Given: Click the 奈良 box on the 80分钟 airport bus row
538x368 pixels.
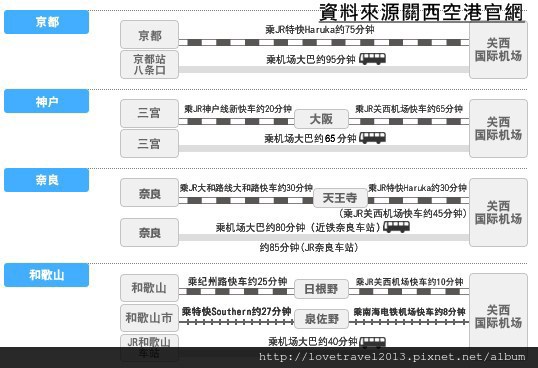Looking at the screenshot, I should pyautogui.click(x=149, y=233).
